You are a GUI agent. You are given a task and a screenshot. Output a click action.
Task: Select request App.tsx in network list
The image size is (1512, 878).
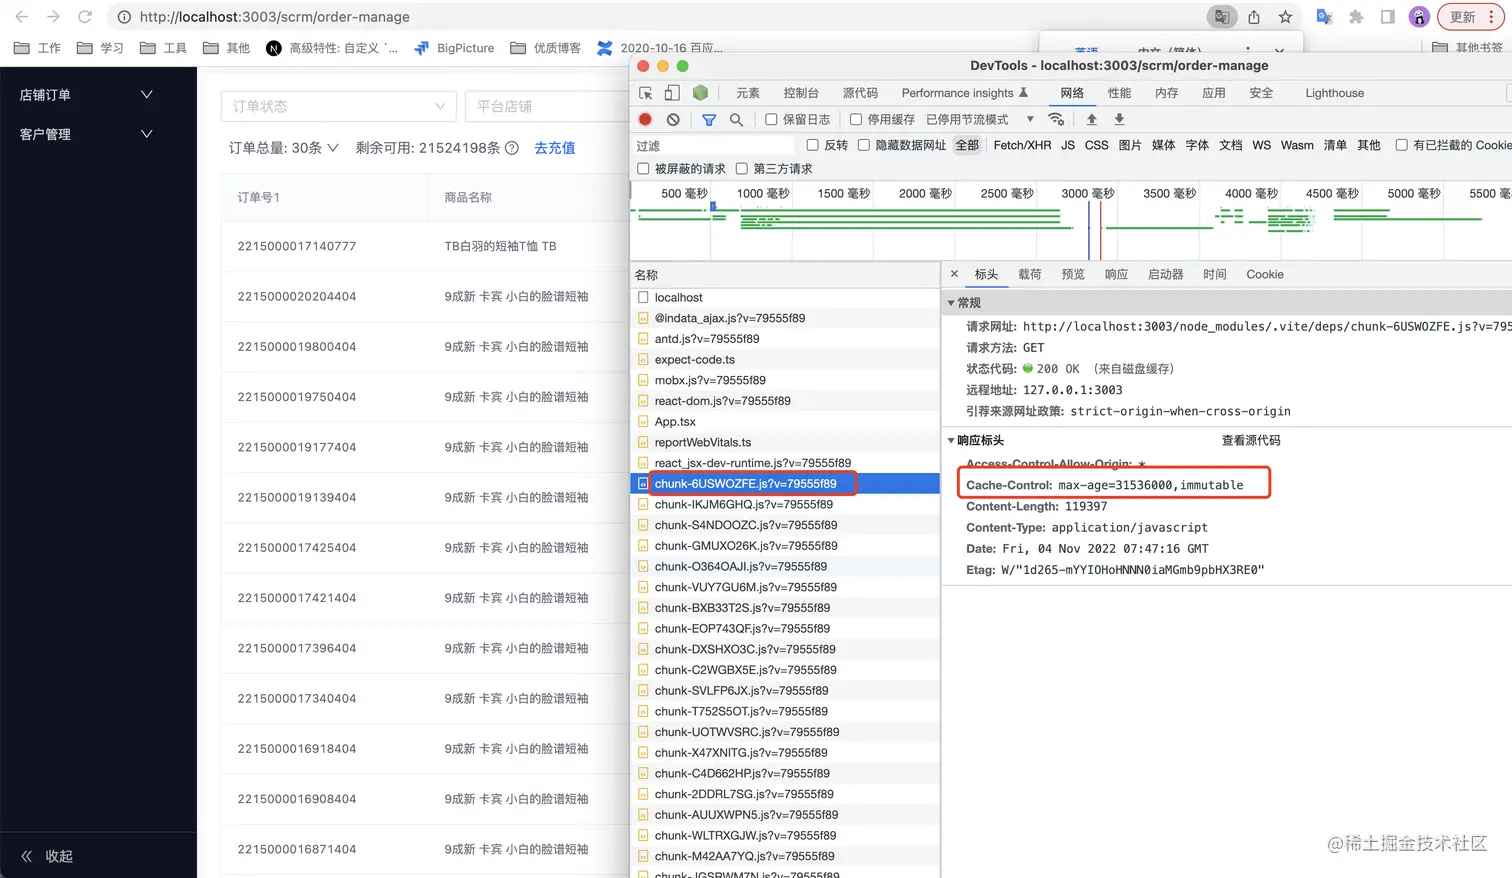point(785,422)
